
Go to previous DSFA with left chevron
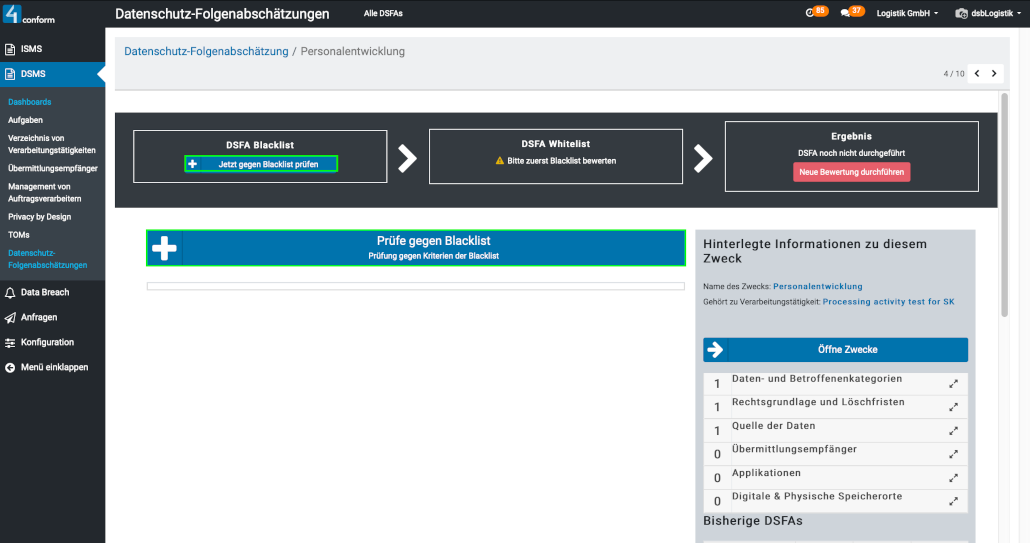click(x=976, y=73)
